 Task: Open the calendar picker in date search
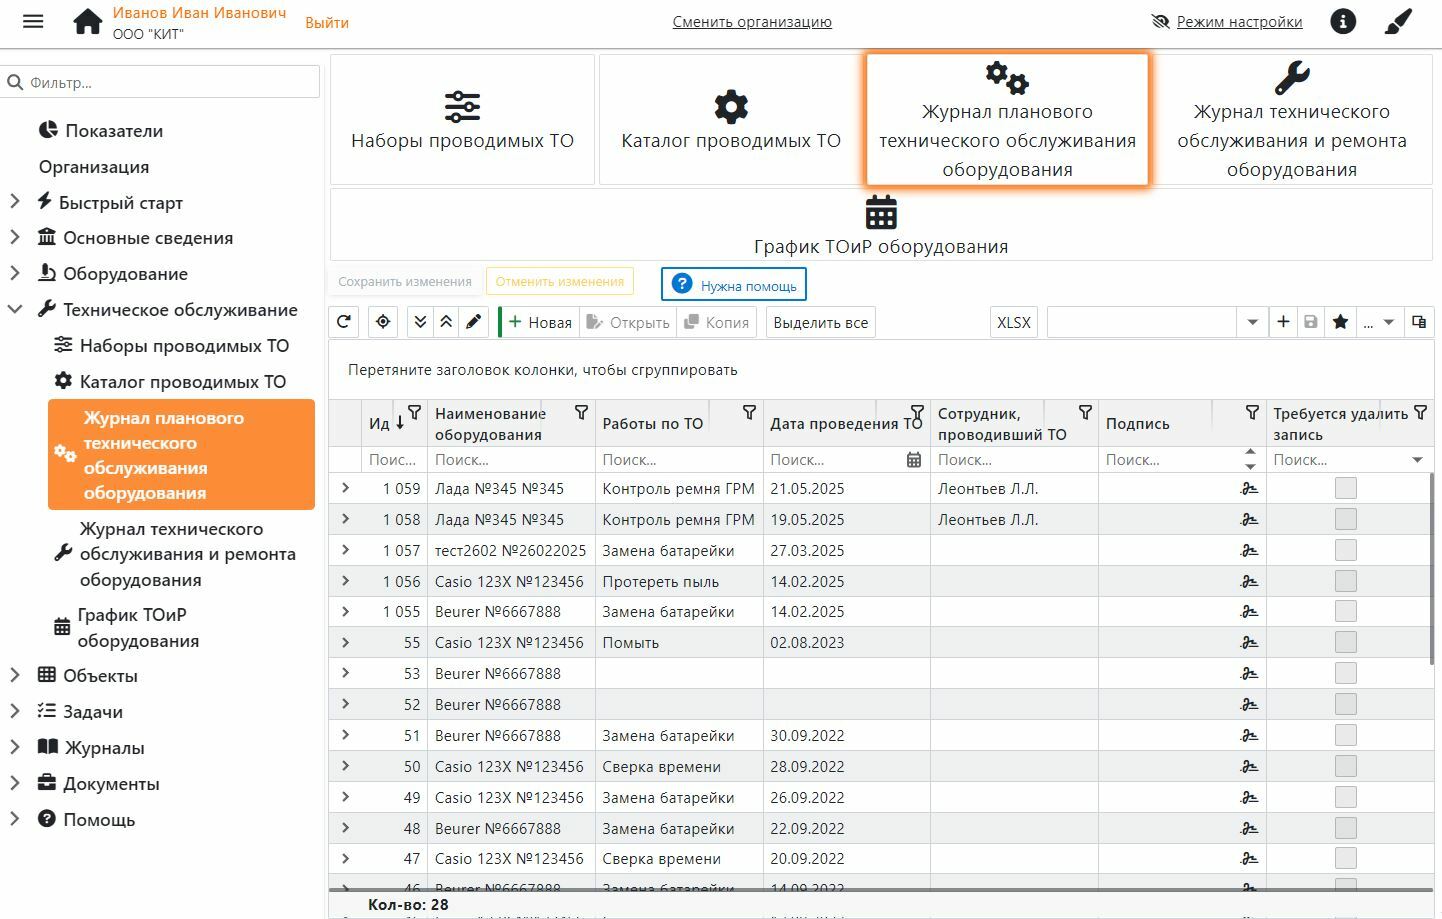coord(914,460)
